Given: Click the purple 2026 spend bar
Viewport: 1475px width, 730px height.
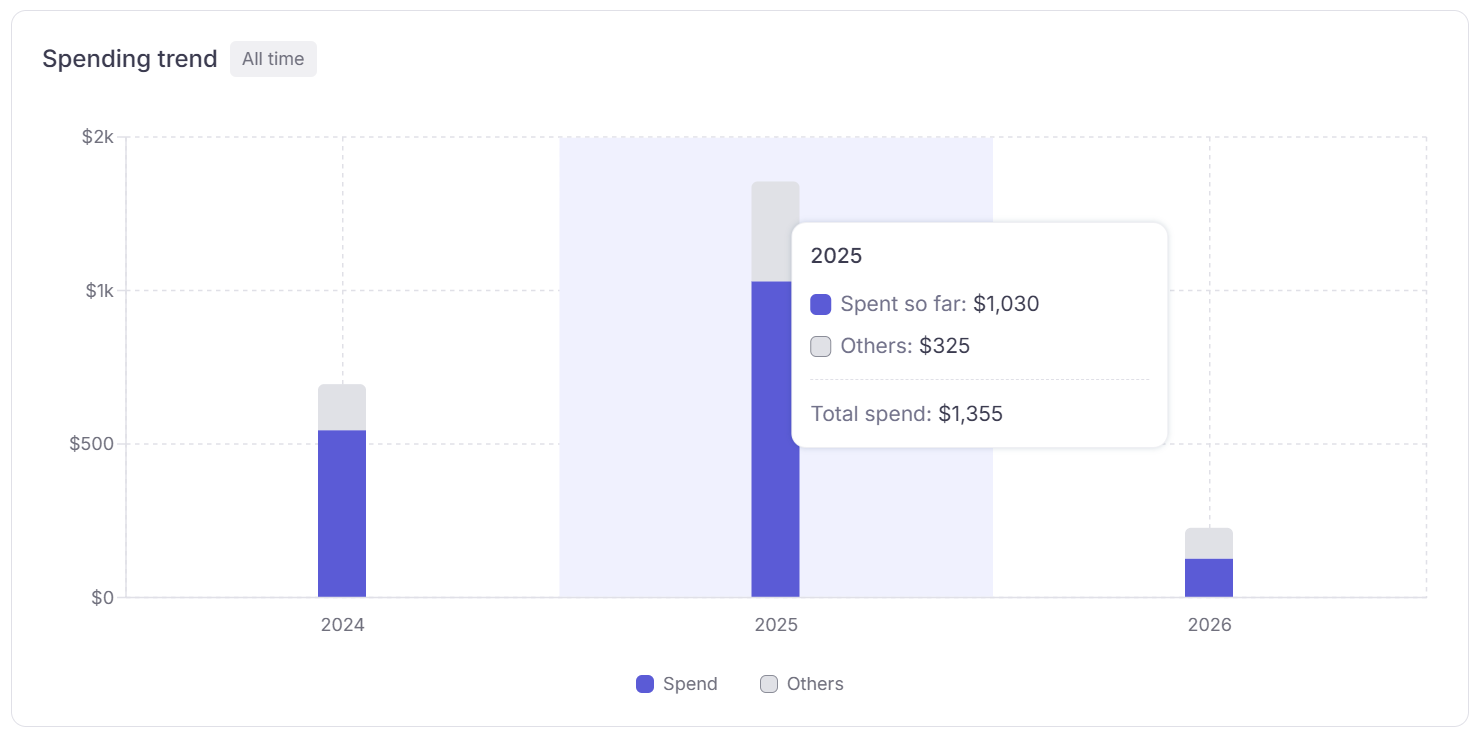Looking at the screenshot, I should coord(1209,578).
